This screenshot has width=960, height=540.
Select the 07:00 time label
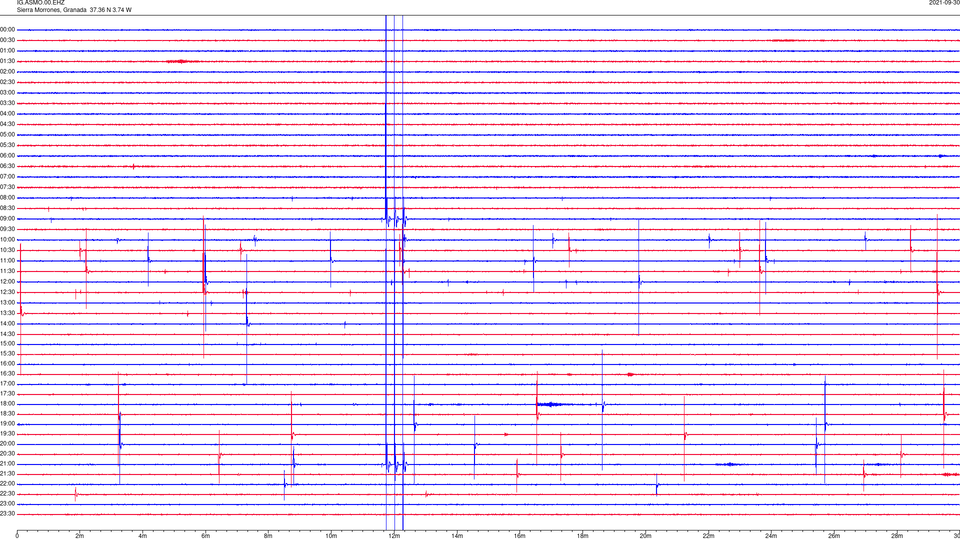(7, 177)
